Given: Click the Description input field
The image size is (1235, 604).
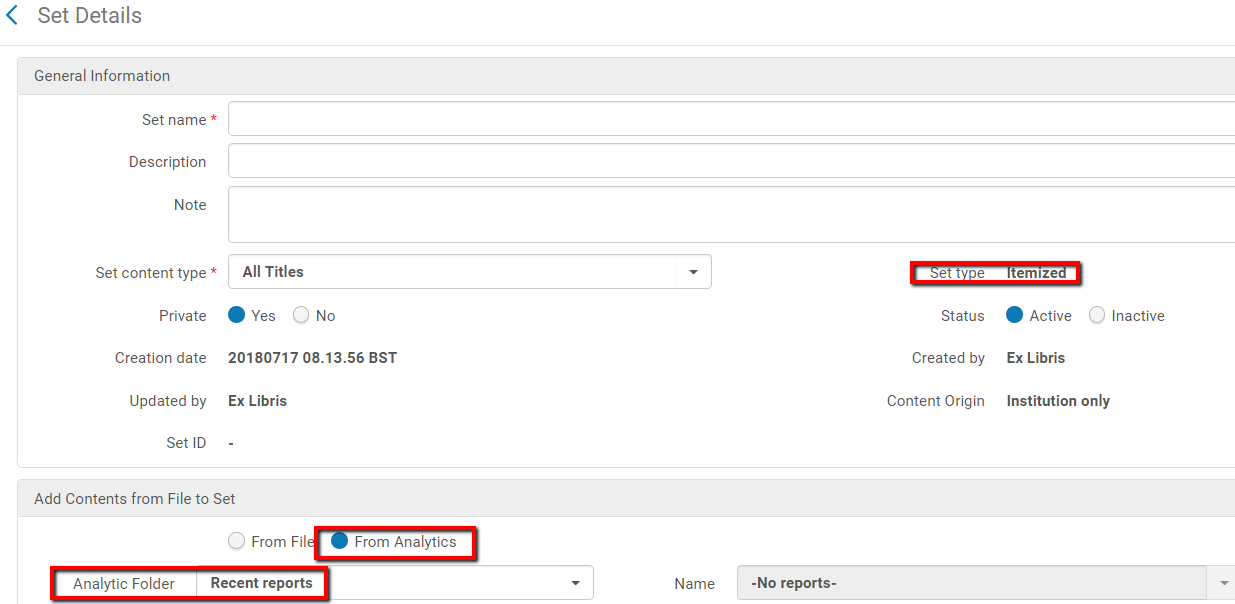Looking at the screenshot, I should tap(731, 161).
